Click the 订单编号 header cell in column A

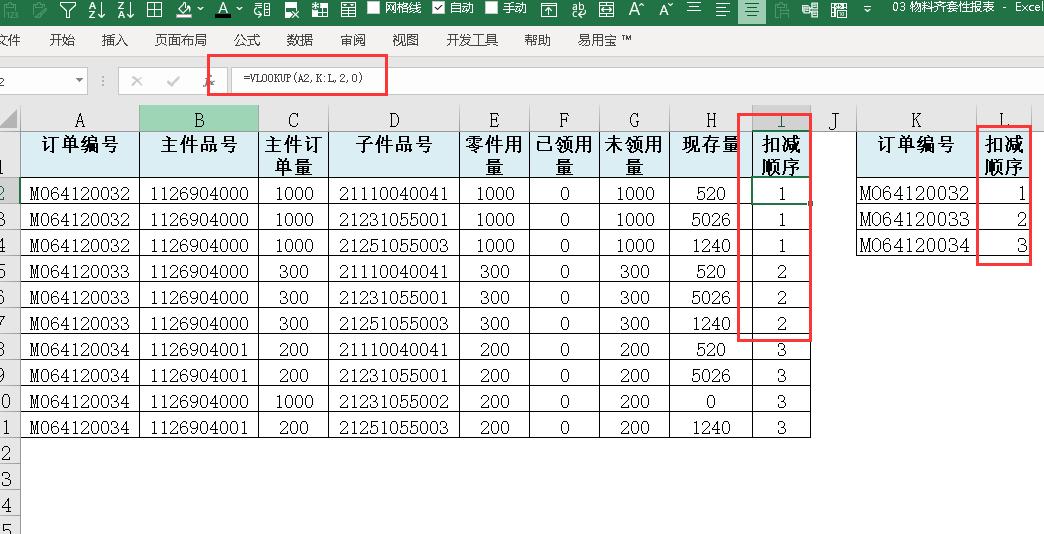pos(80,154)
